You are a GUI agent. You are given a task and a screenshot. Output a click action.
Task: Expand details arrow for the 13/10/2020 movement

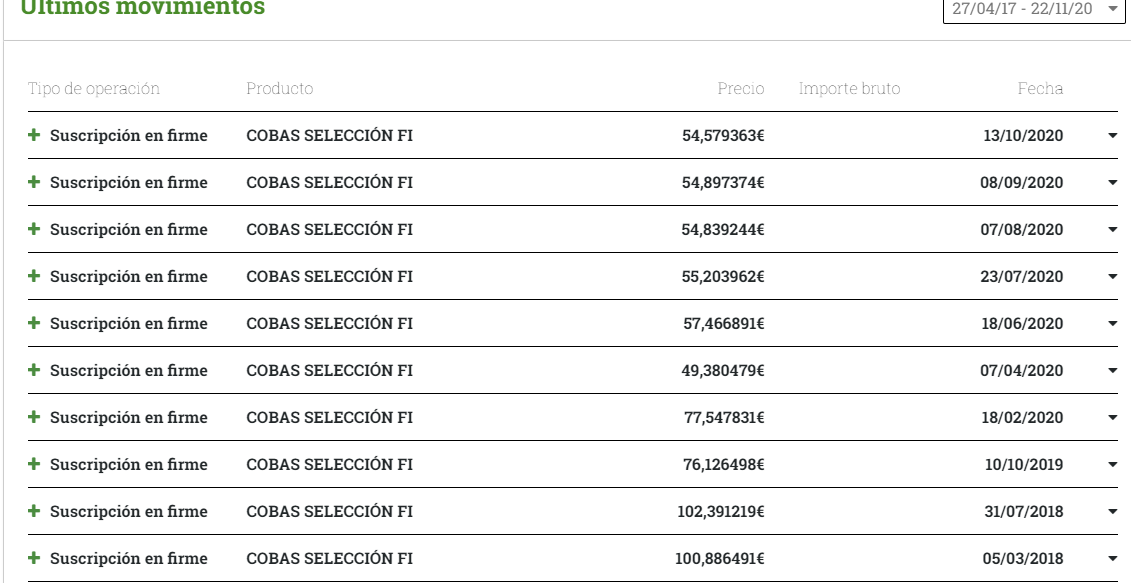[x=1113, y=136]
